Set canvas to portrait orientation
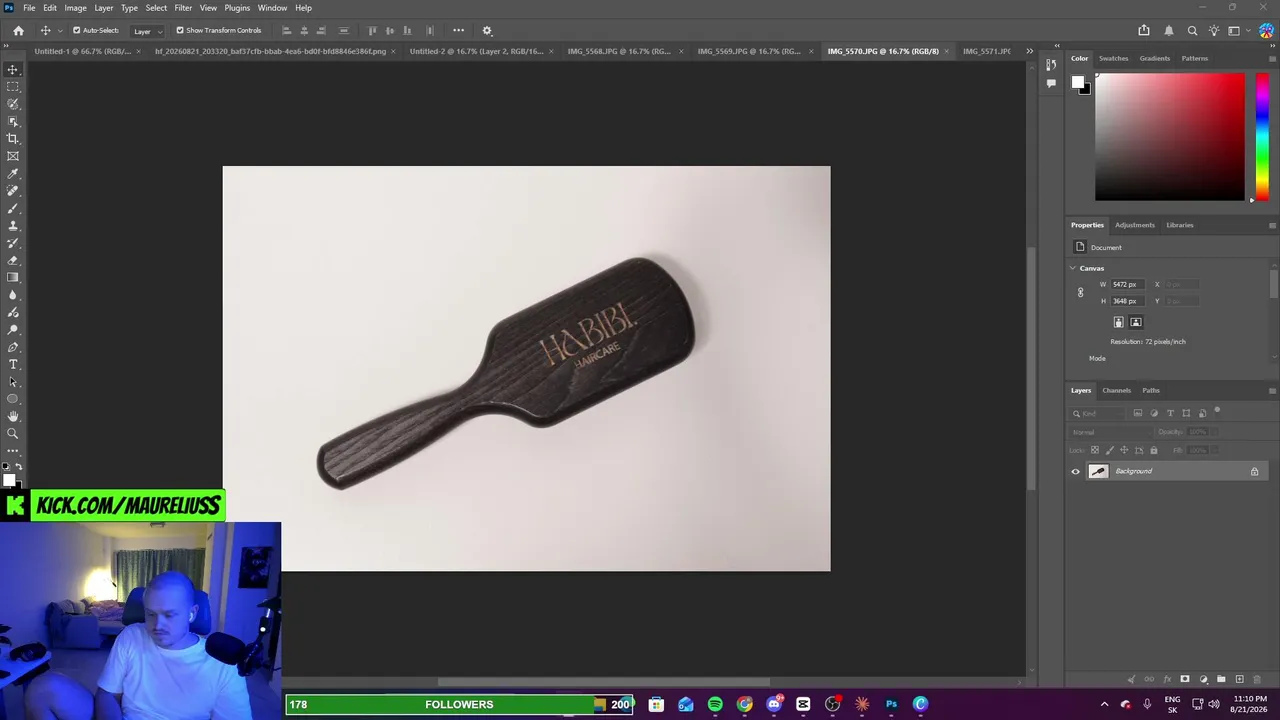The width and height of the screenshot is (1280, 720). 1119,322
